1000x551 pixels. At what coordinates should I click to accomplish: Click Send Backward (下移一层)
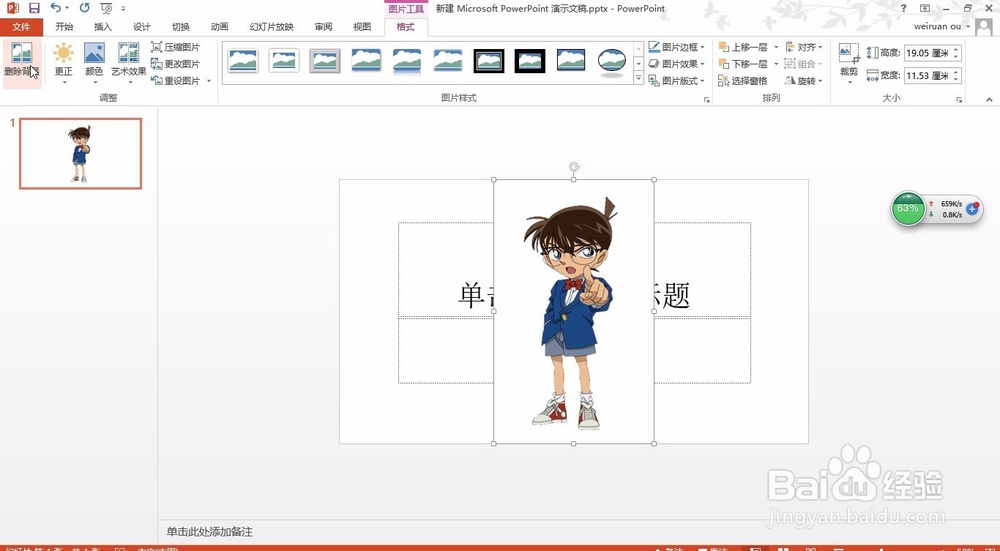click(744, 64)
